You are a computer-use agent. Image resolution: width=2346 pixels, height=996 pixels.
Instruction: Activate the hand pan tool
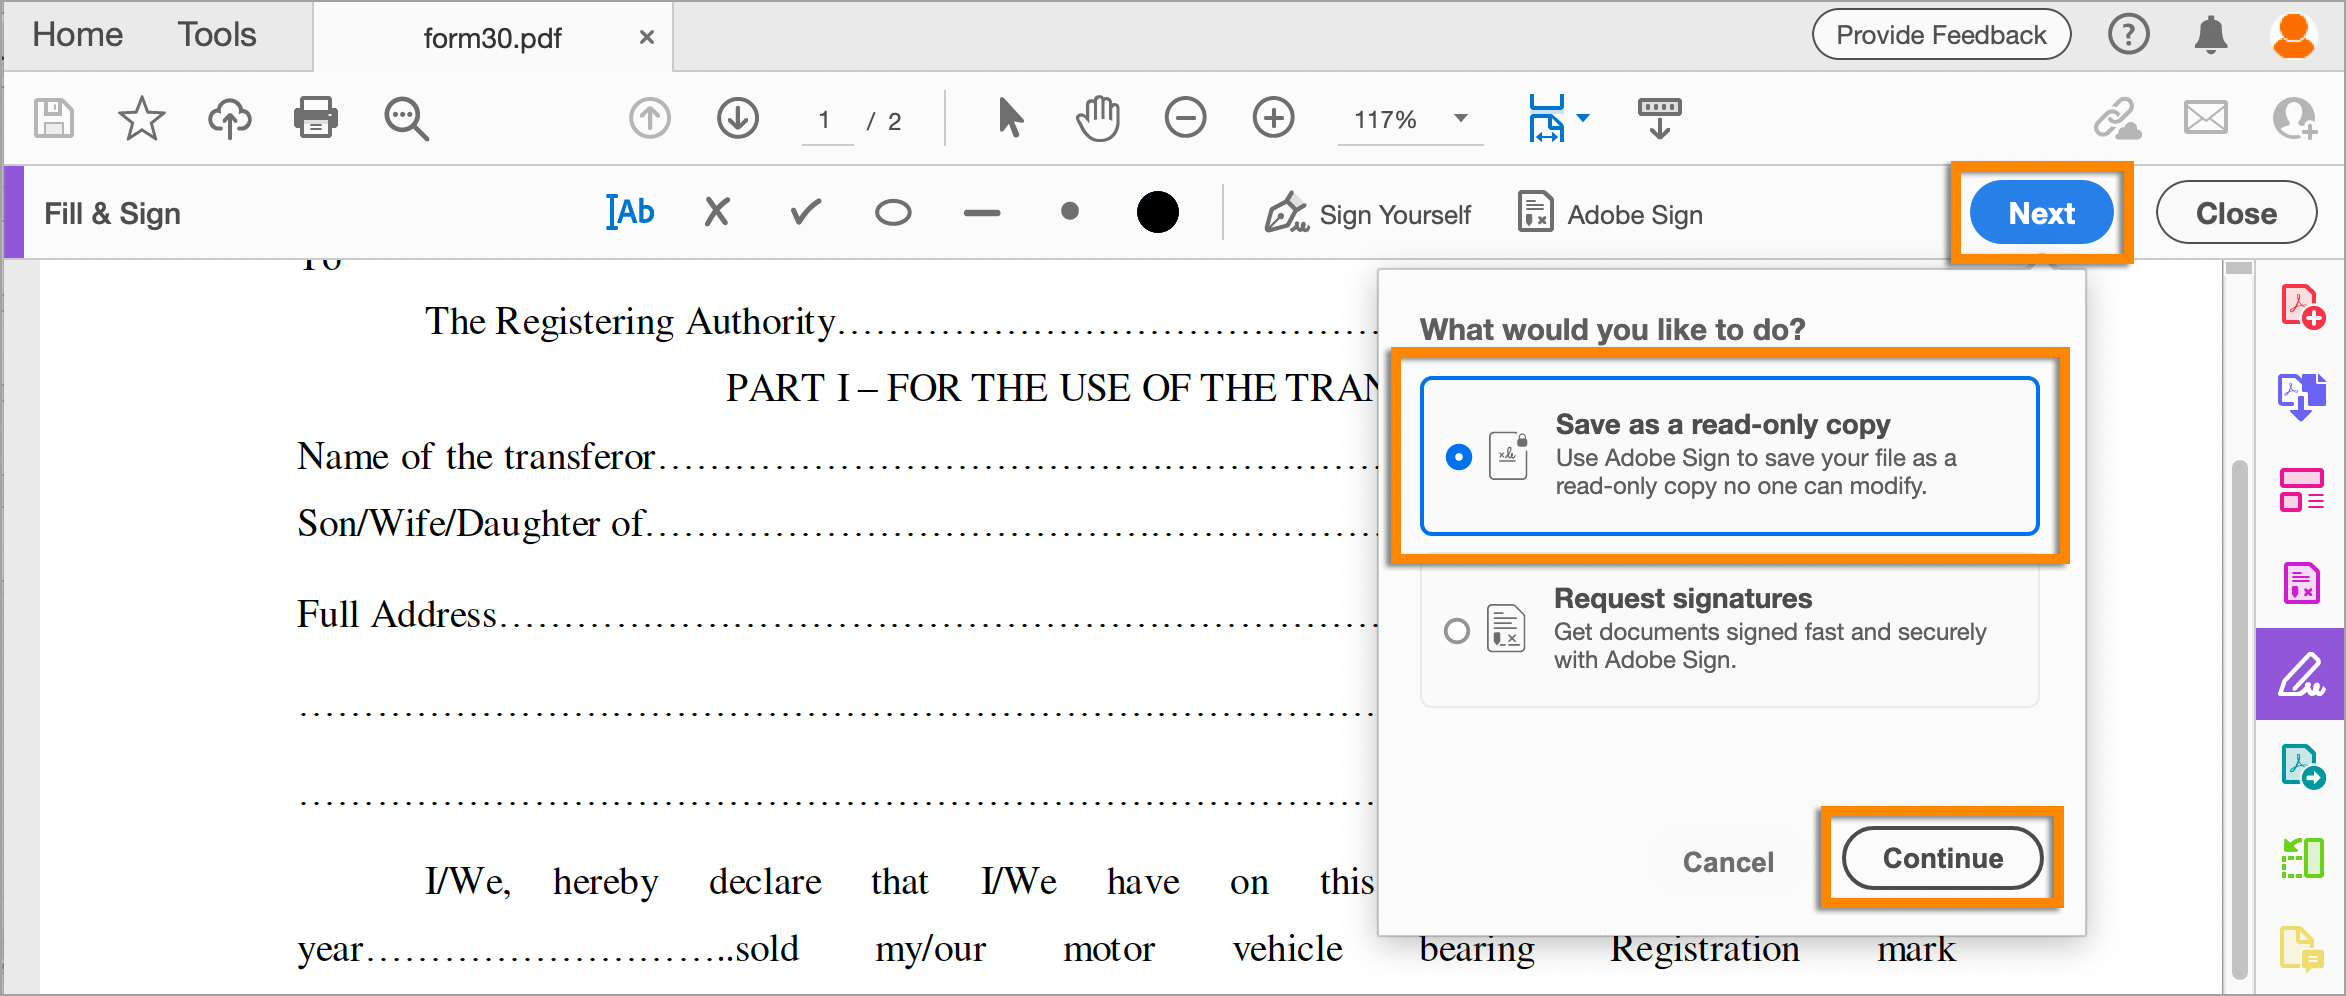[1098, 118]
